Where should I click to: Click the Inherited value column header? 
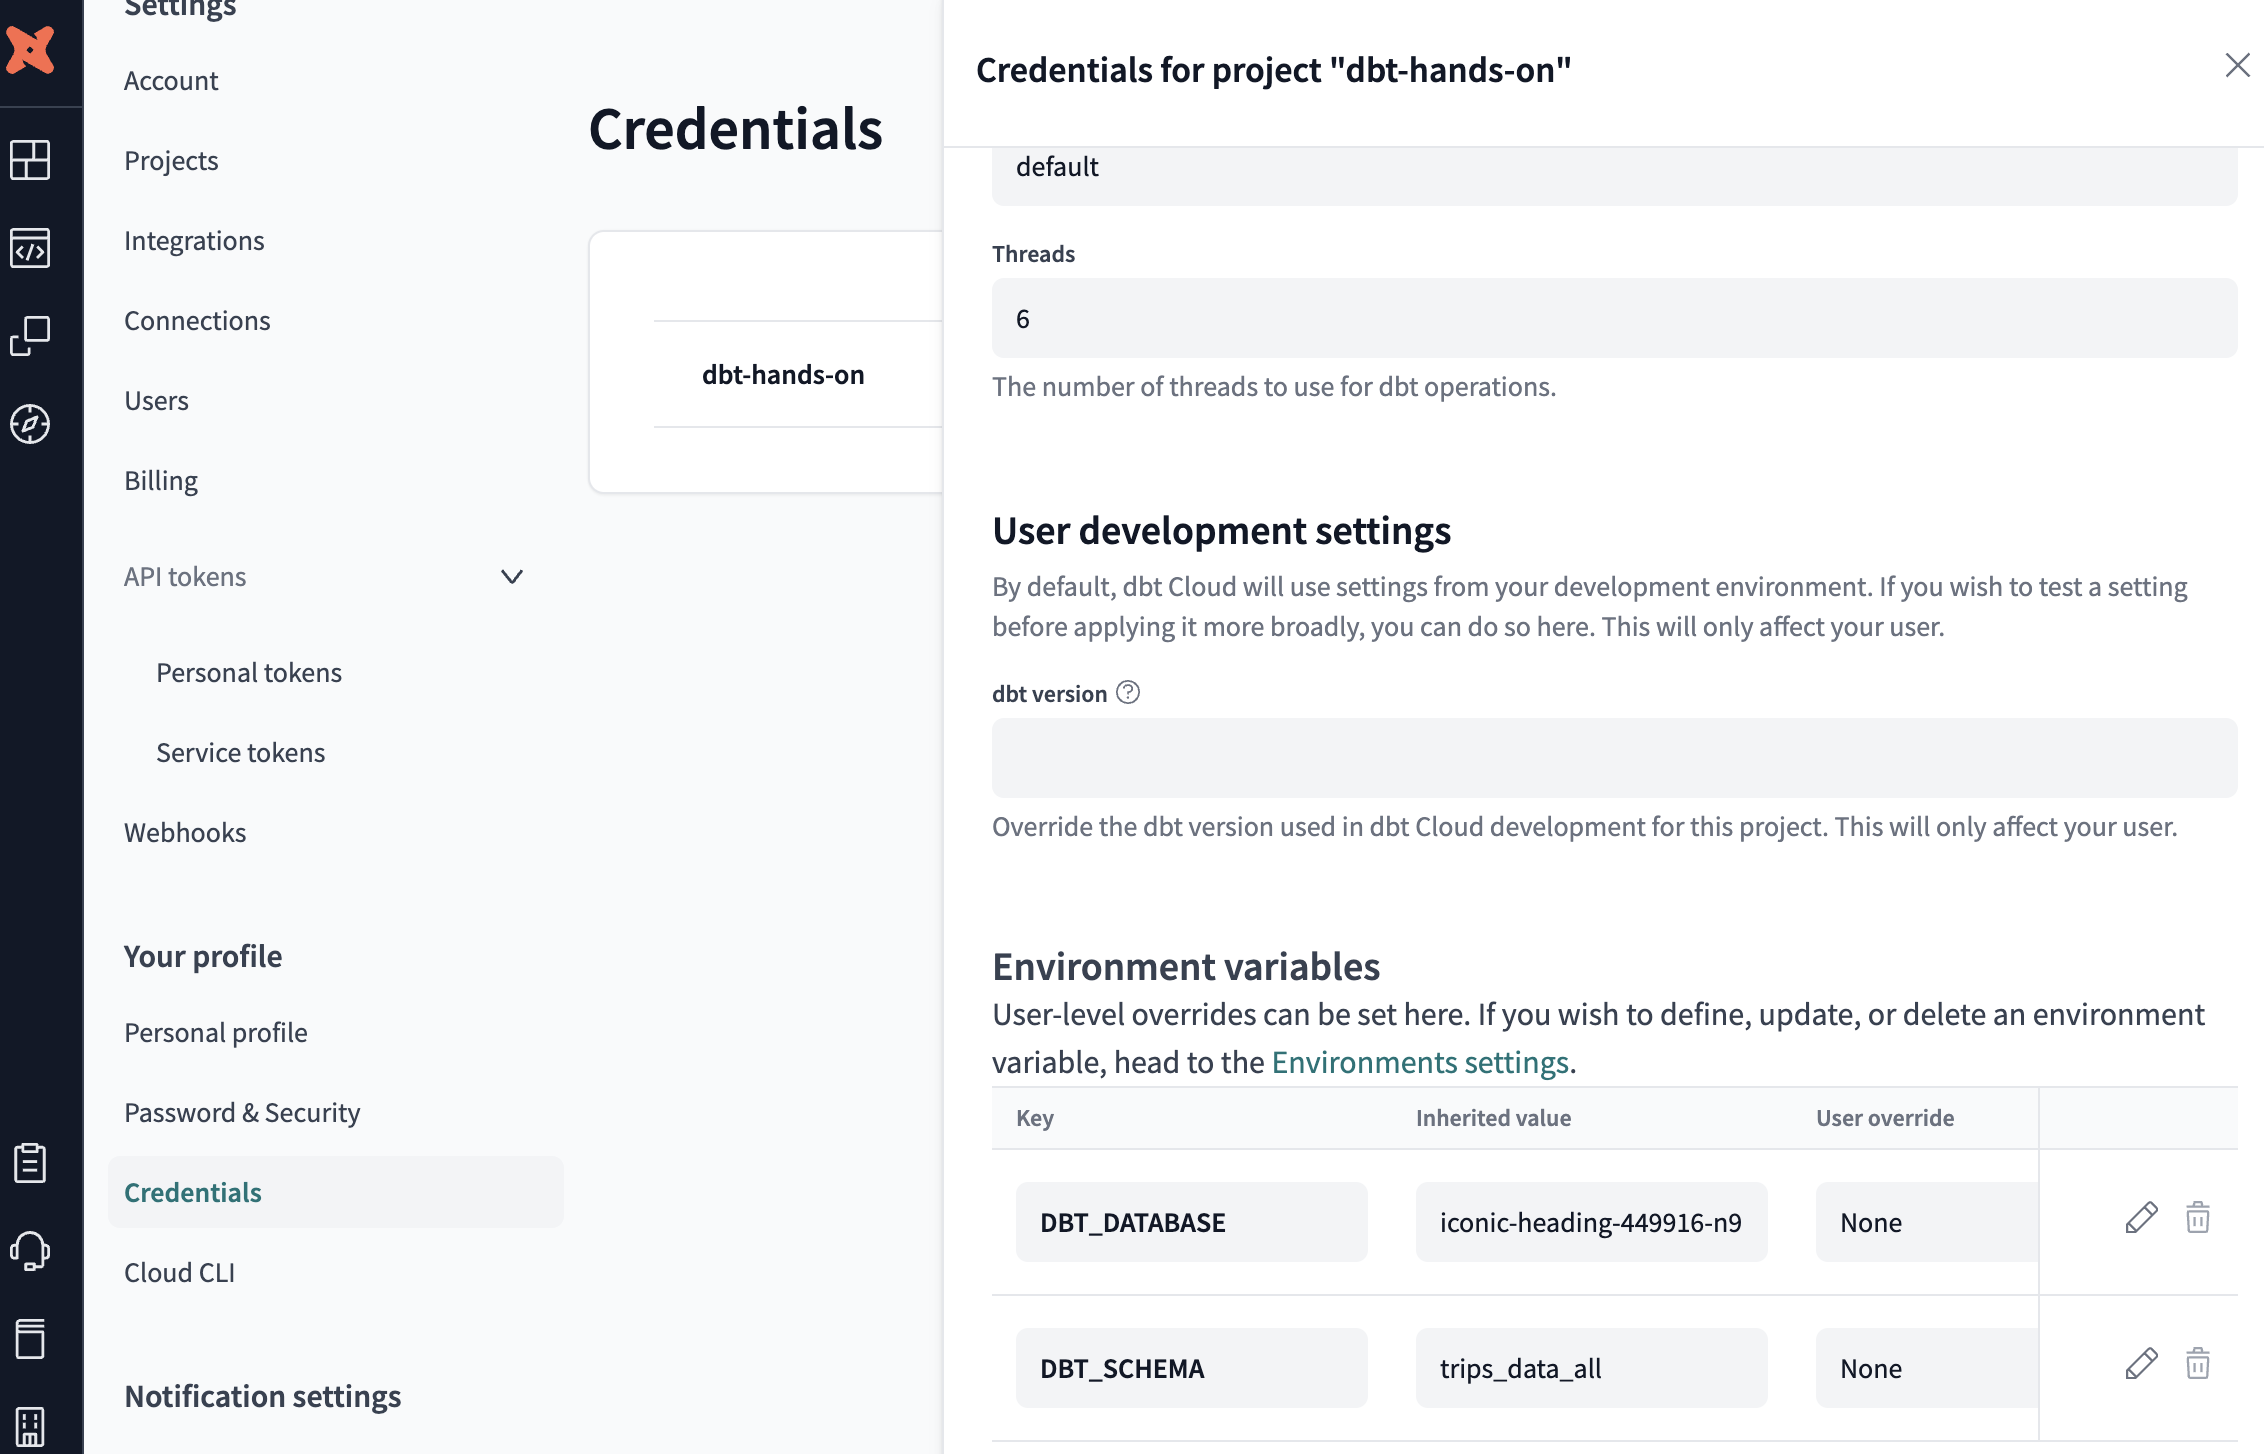(x=1493, y=1118)
